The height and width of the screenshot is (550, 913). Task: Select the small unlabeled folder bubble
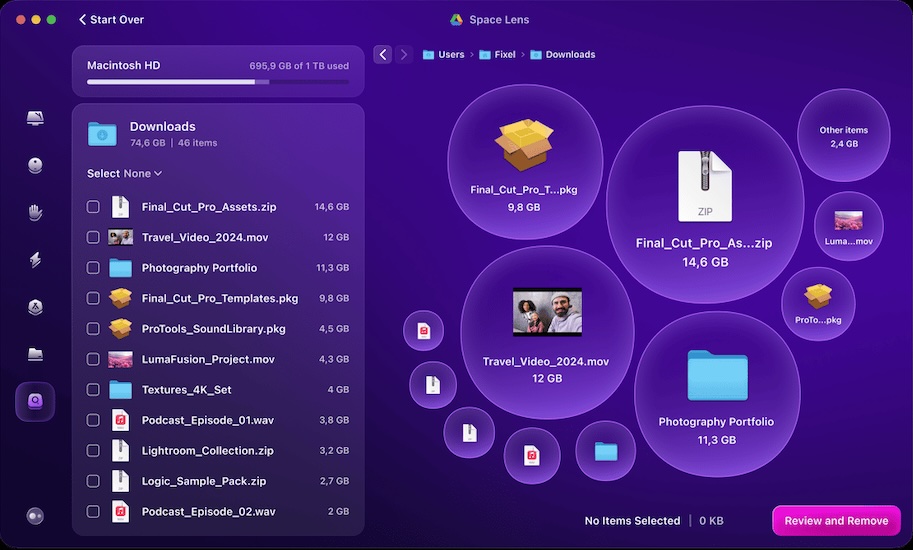[x=606, y=450]
